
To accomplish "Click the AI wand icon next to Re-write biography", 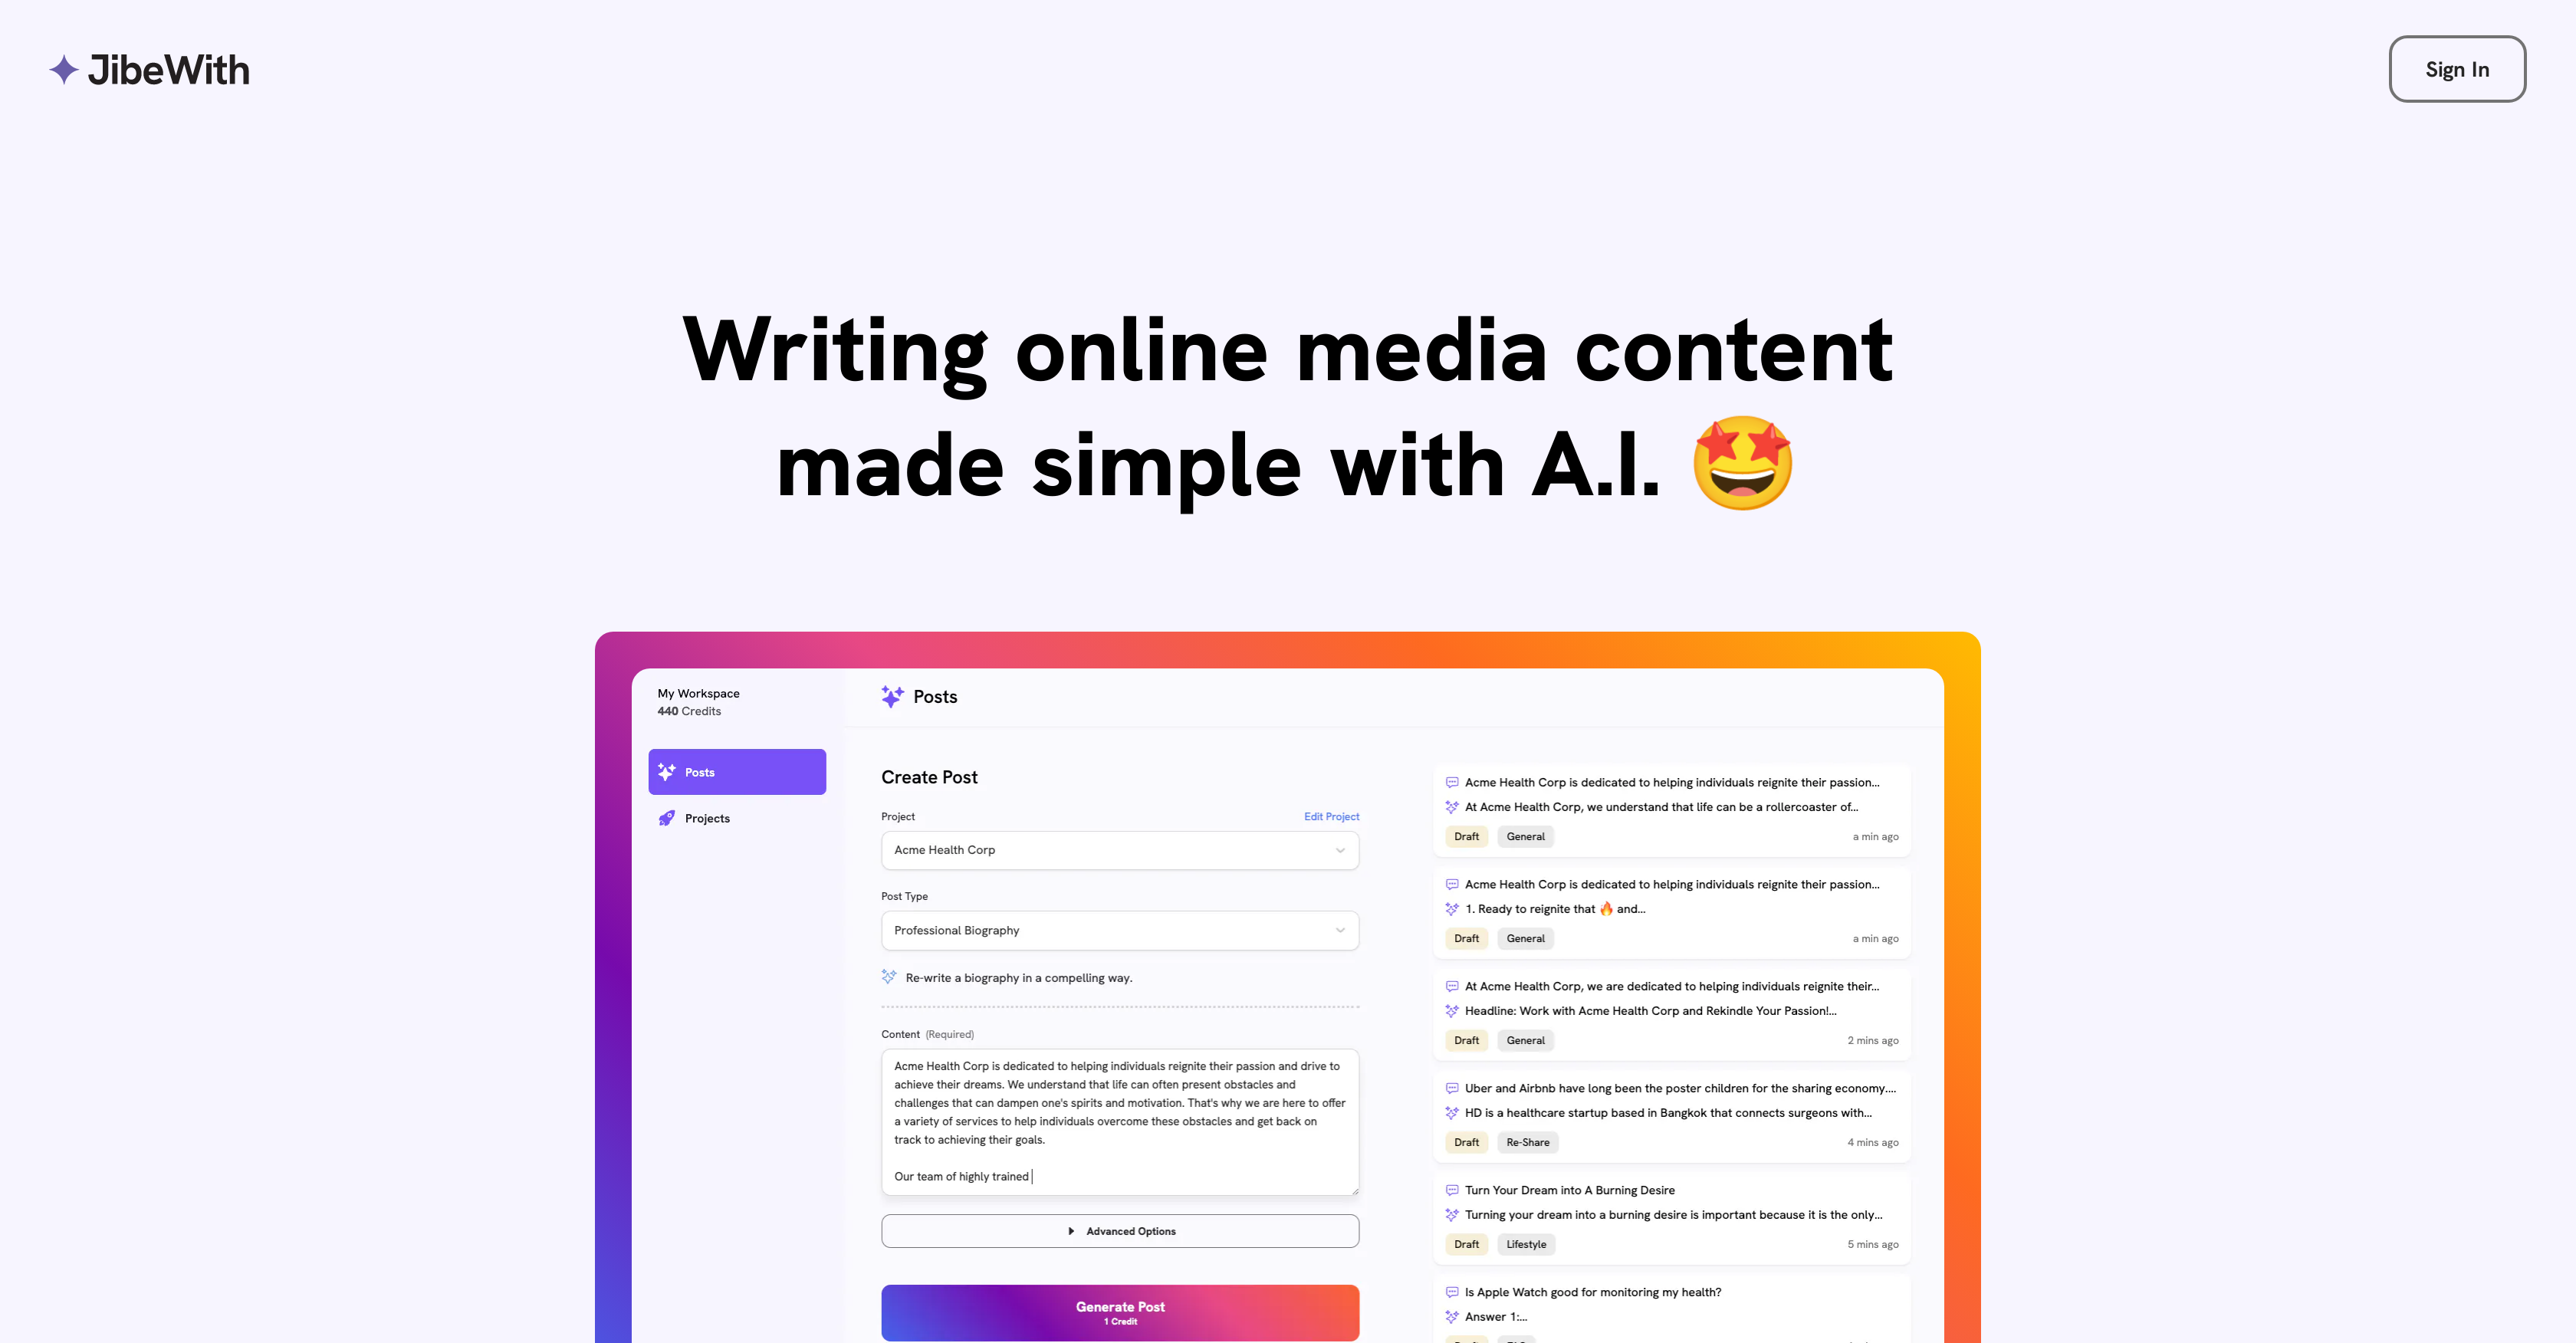I will point(888,977).
